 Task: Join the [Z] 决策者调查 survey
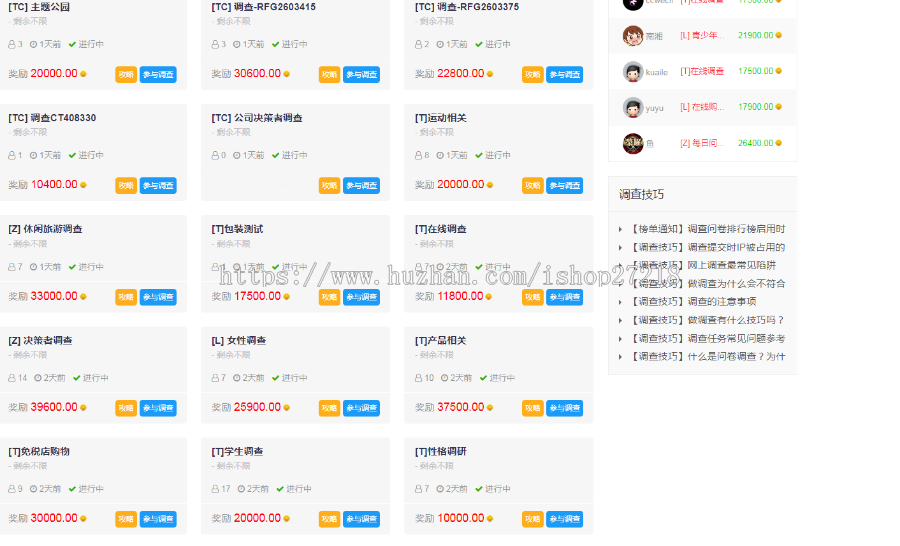[x=158, y=408]
